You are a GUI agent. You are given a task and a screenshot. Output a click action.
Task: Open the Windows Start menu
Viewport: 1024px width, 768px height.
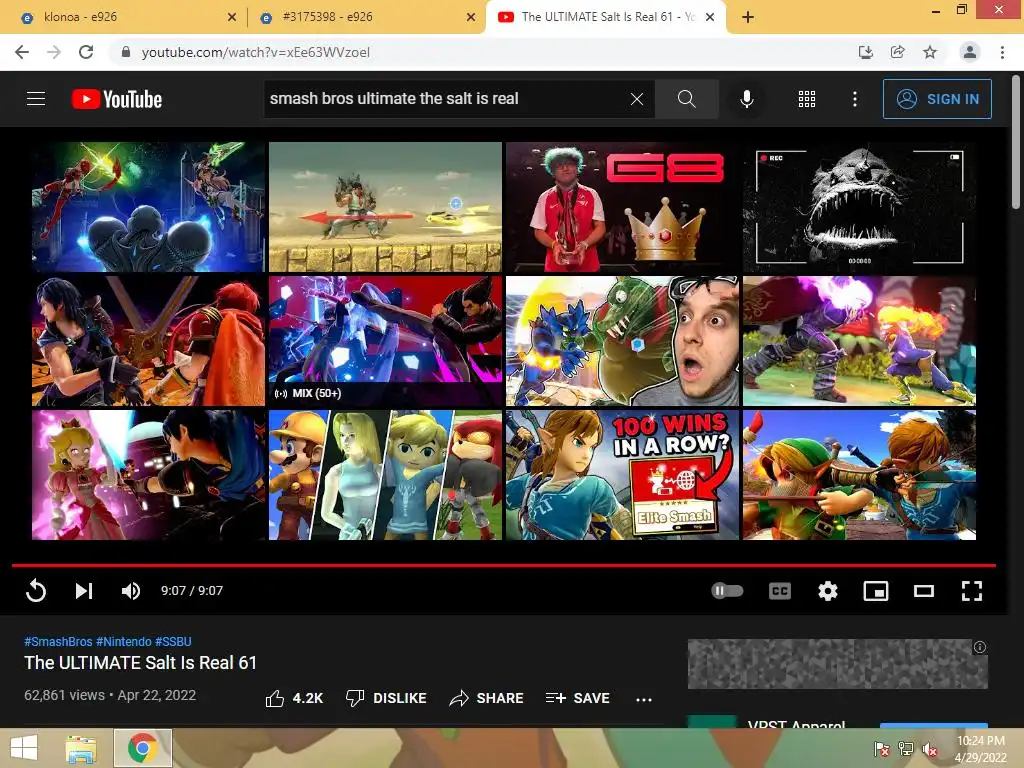(24, 748)
